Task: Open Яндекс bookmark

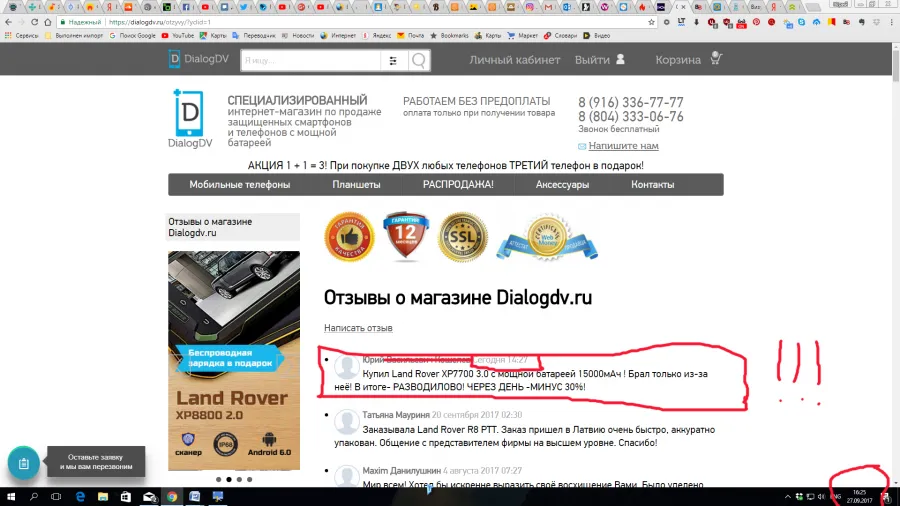Action: [377, 36]
